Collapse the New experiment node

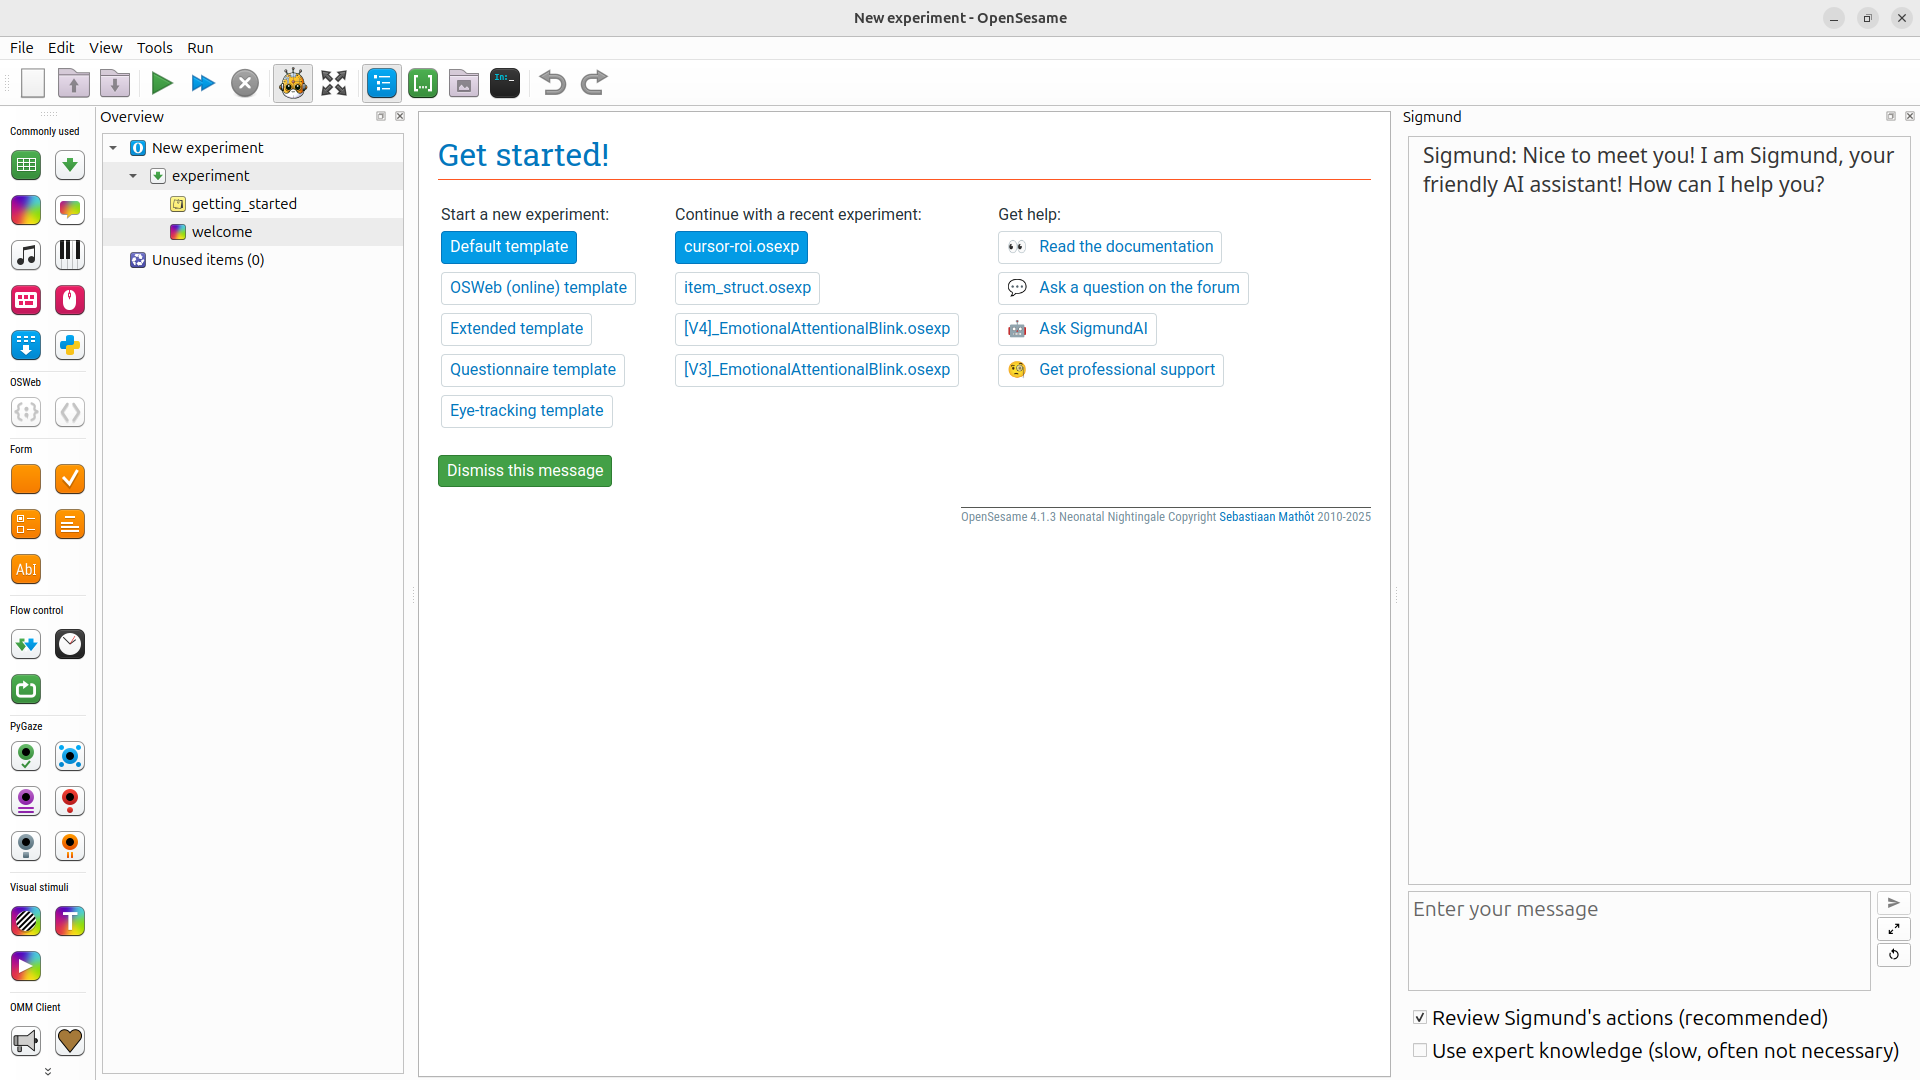click(113, 147)
